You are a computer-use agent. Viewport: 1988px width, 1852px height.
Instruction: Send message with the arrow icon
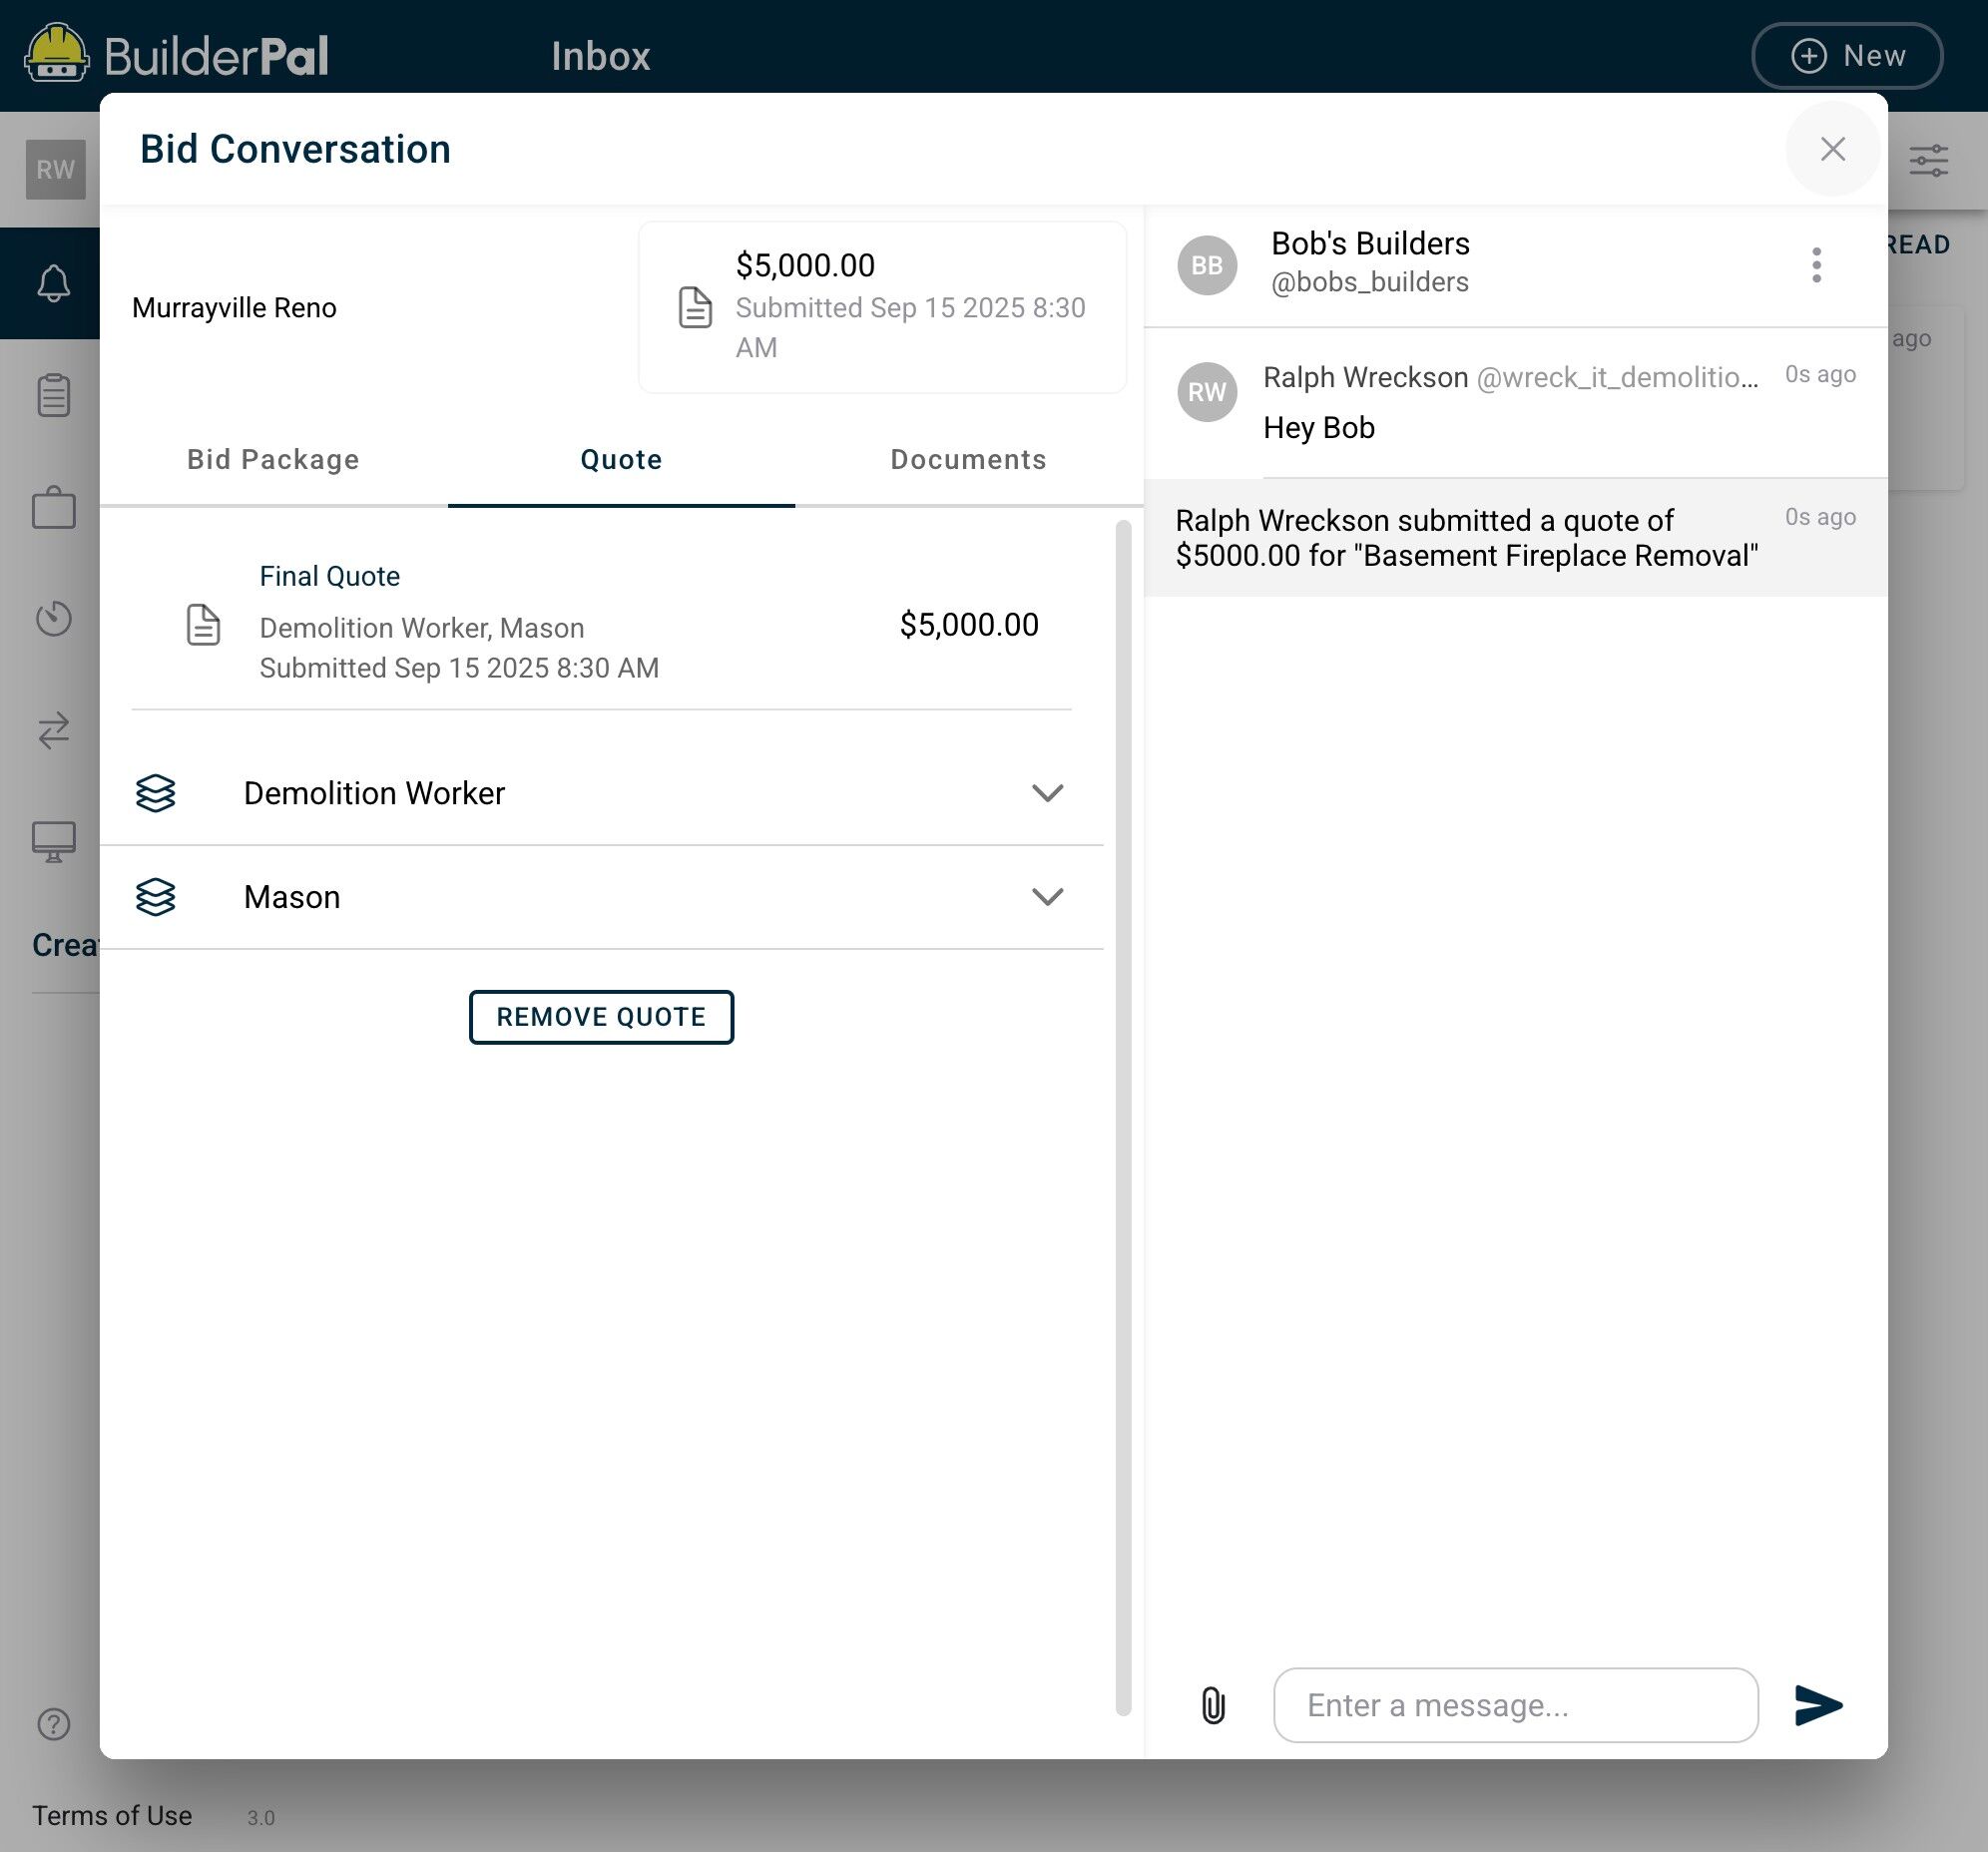tap(1817, 1705)
